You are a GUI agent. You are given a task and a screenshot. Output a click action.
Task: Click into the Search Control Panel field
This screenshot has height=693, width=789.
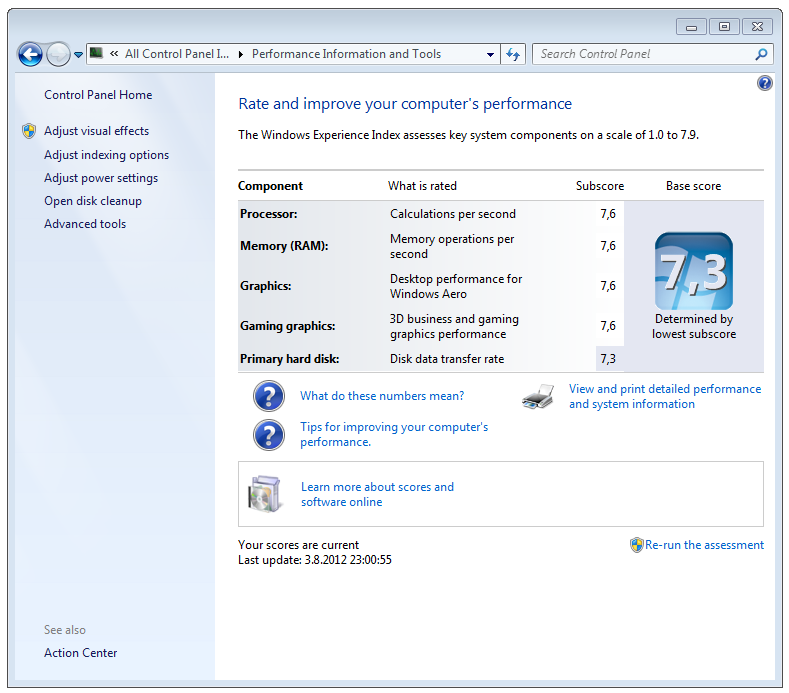click(640, 55)
